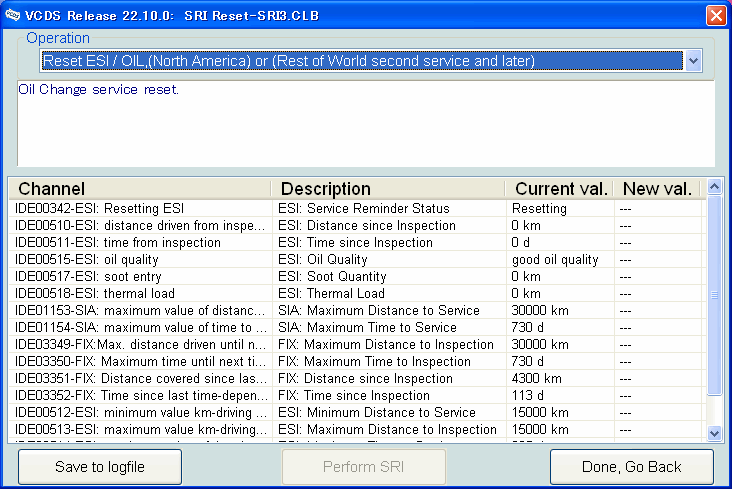
Task: Click the channel list scrollbar thumb
Action: tap(714, 295)
